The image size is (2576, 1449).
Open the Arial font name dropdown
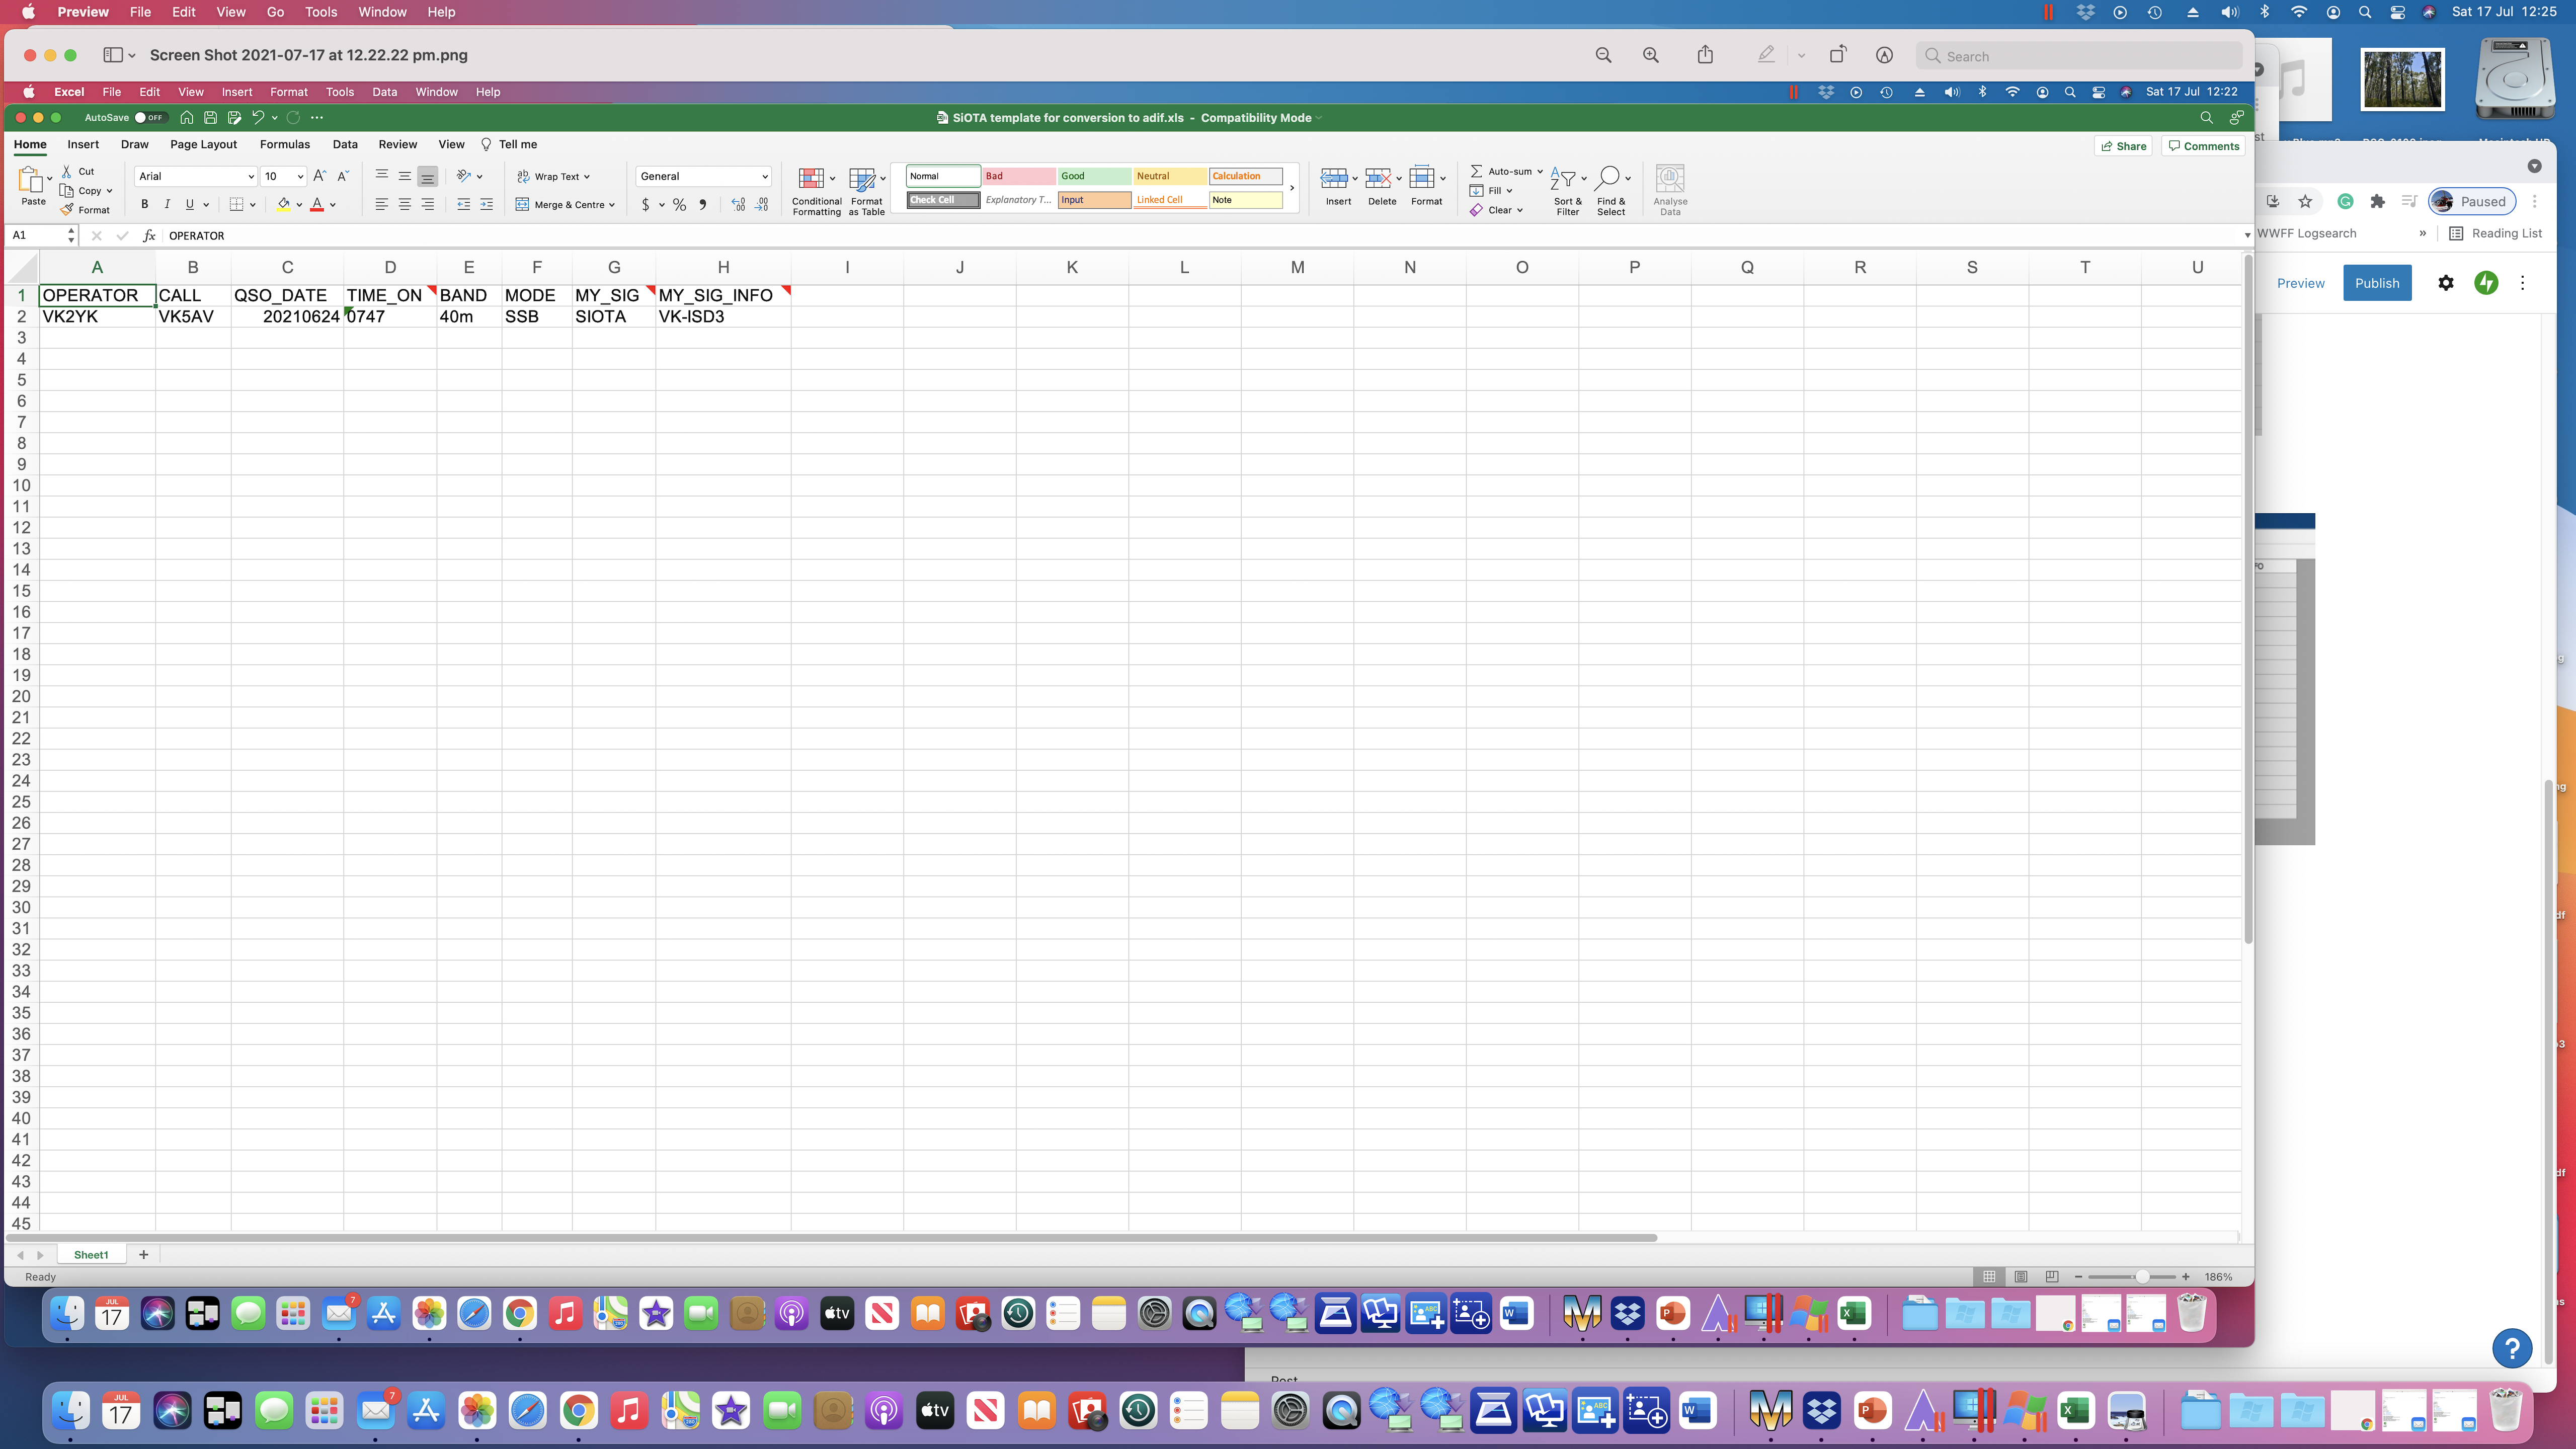pyautogui.click(x=250, y=177)
